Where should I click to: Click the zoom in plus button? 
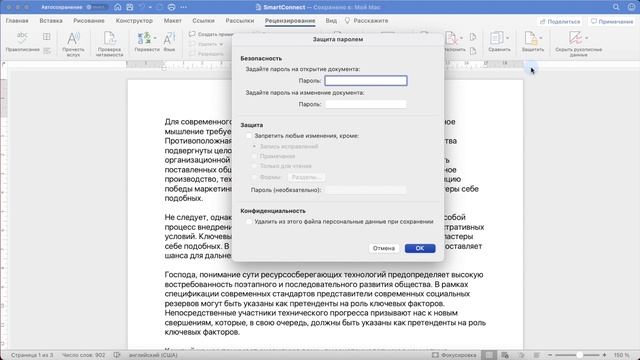click(604, 355)
